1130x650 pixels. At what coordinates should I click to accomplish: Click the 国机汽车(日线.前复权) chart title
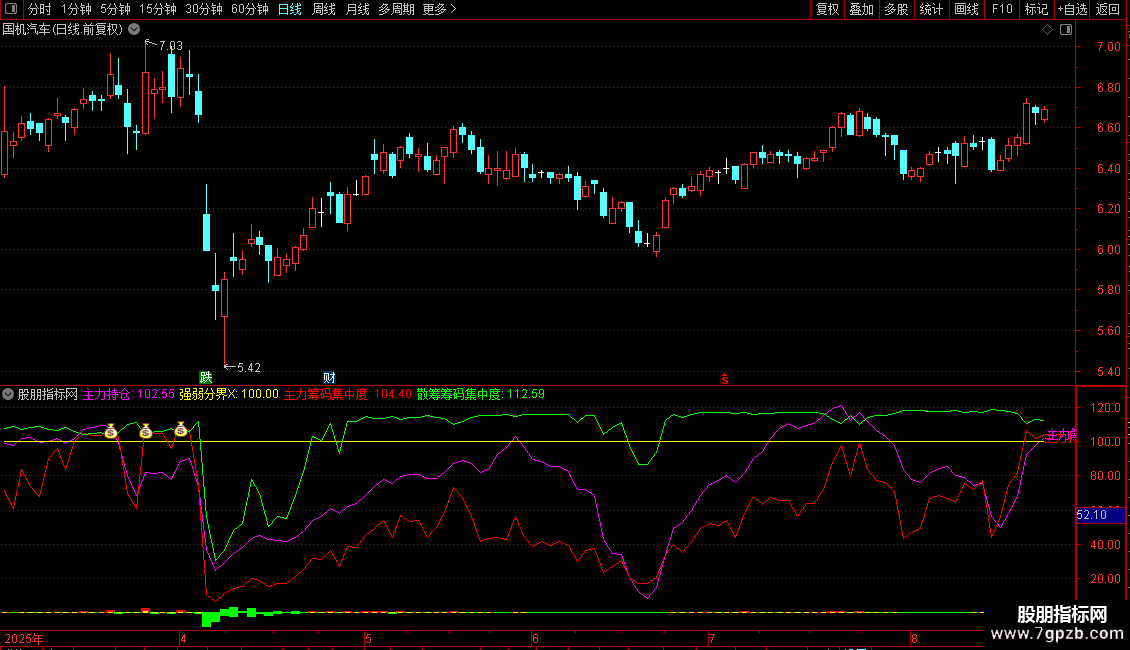tap(63, 30)
